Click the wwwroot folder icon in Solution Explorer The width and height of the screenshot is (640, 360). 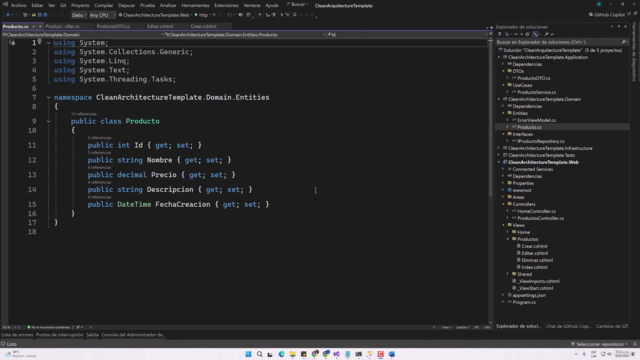(509, 190)
